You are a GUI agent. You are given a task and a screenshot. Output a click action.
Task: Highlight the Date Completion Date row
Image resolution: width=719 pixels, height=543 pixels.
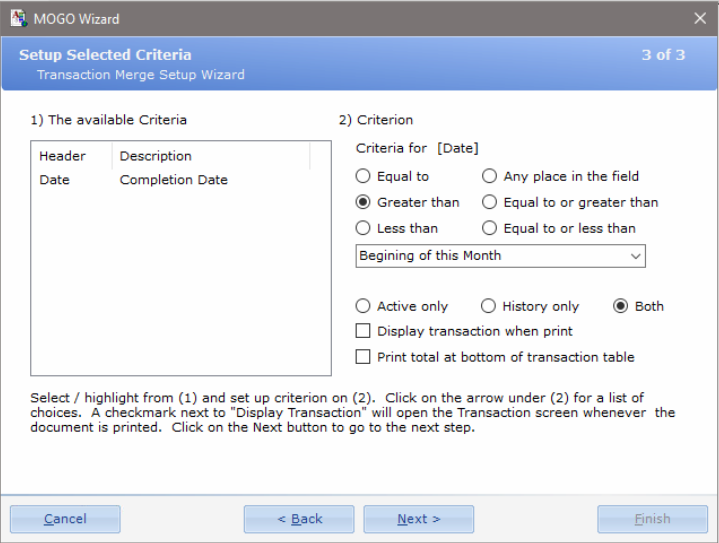181,180
